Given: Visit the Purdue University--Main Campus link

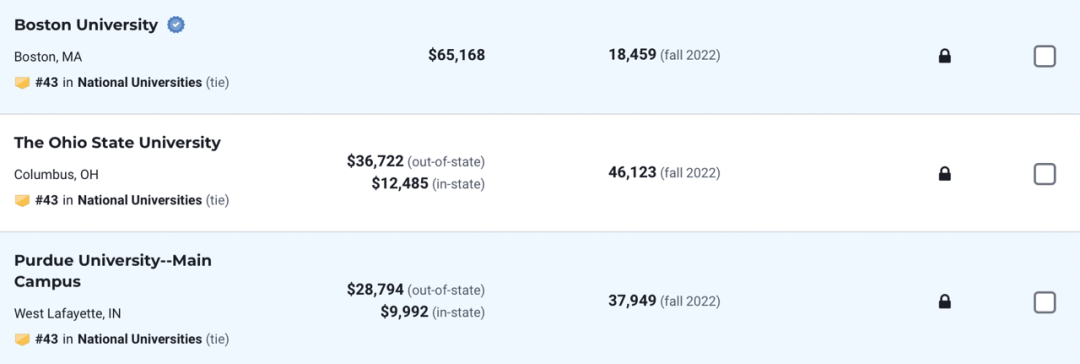Looking at the screenshot, I should click(x=113, y=271).
